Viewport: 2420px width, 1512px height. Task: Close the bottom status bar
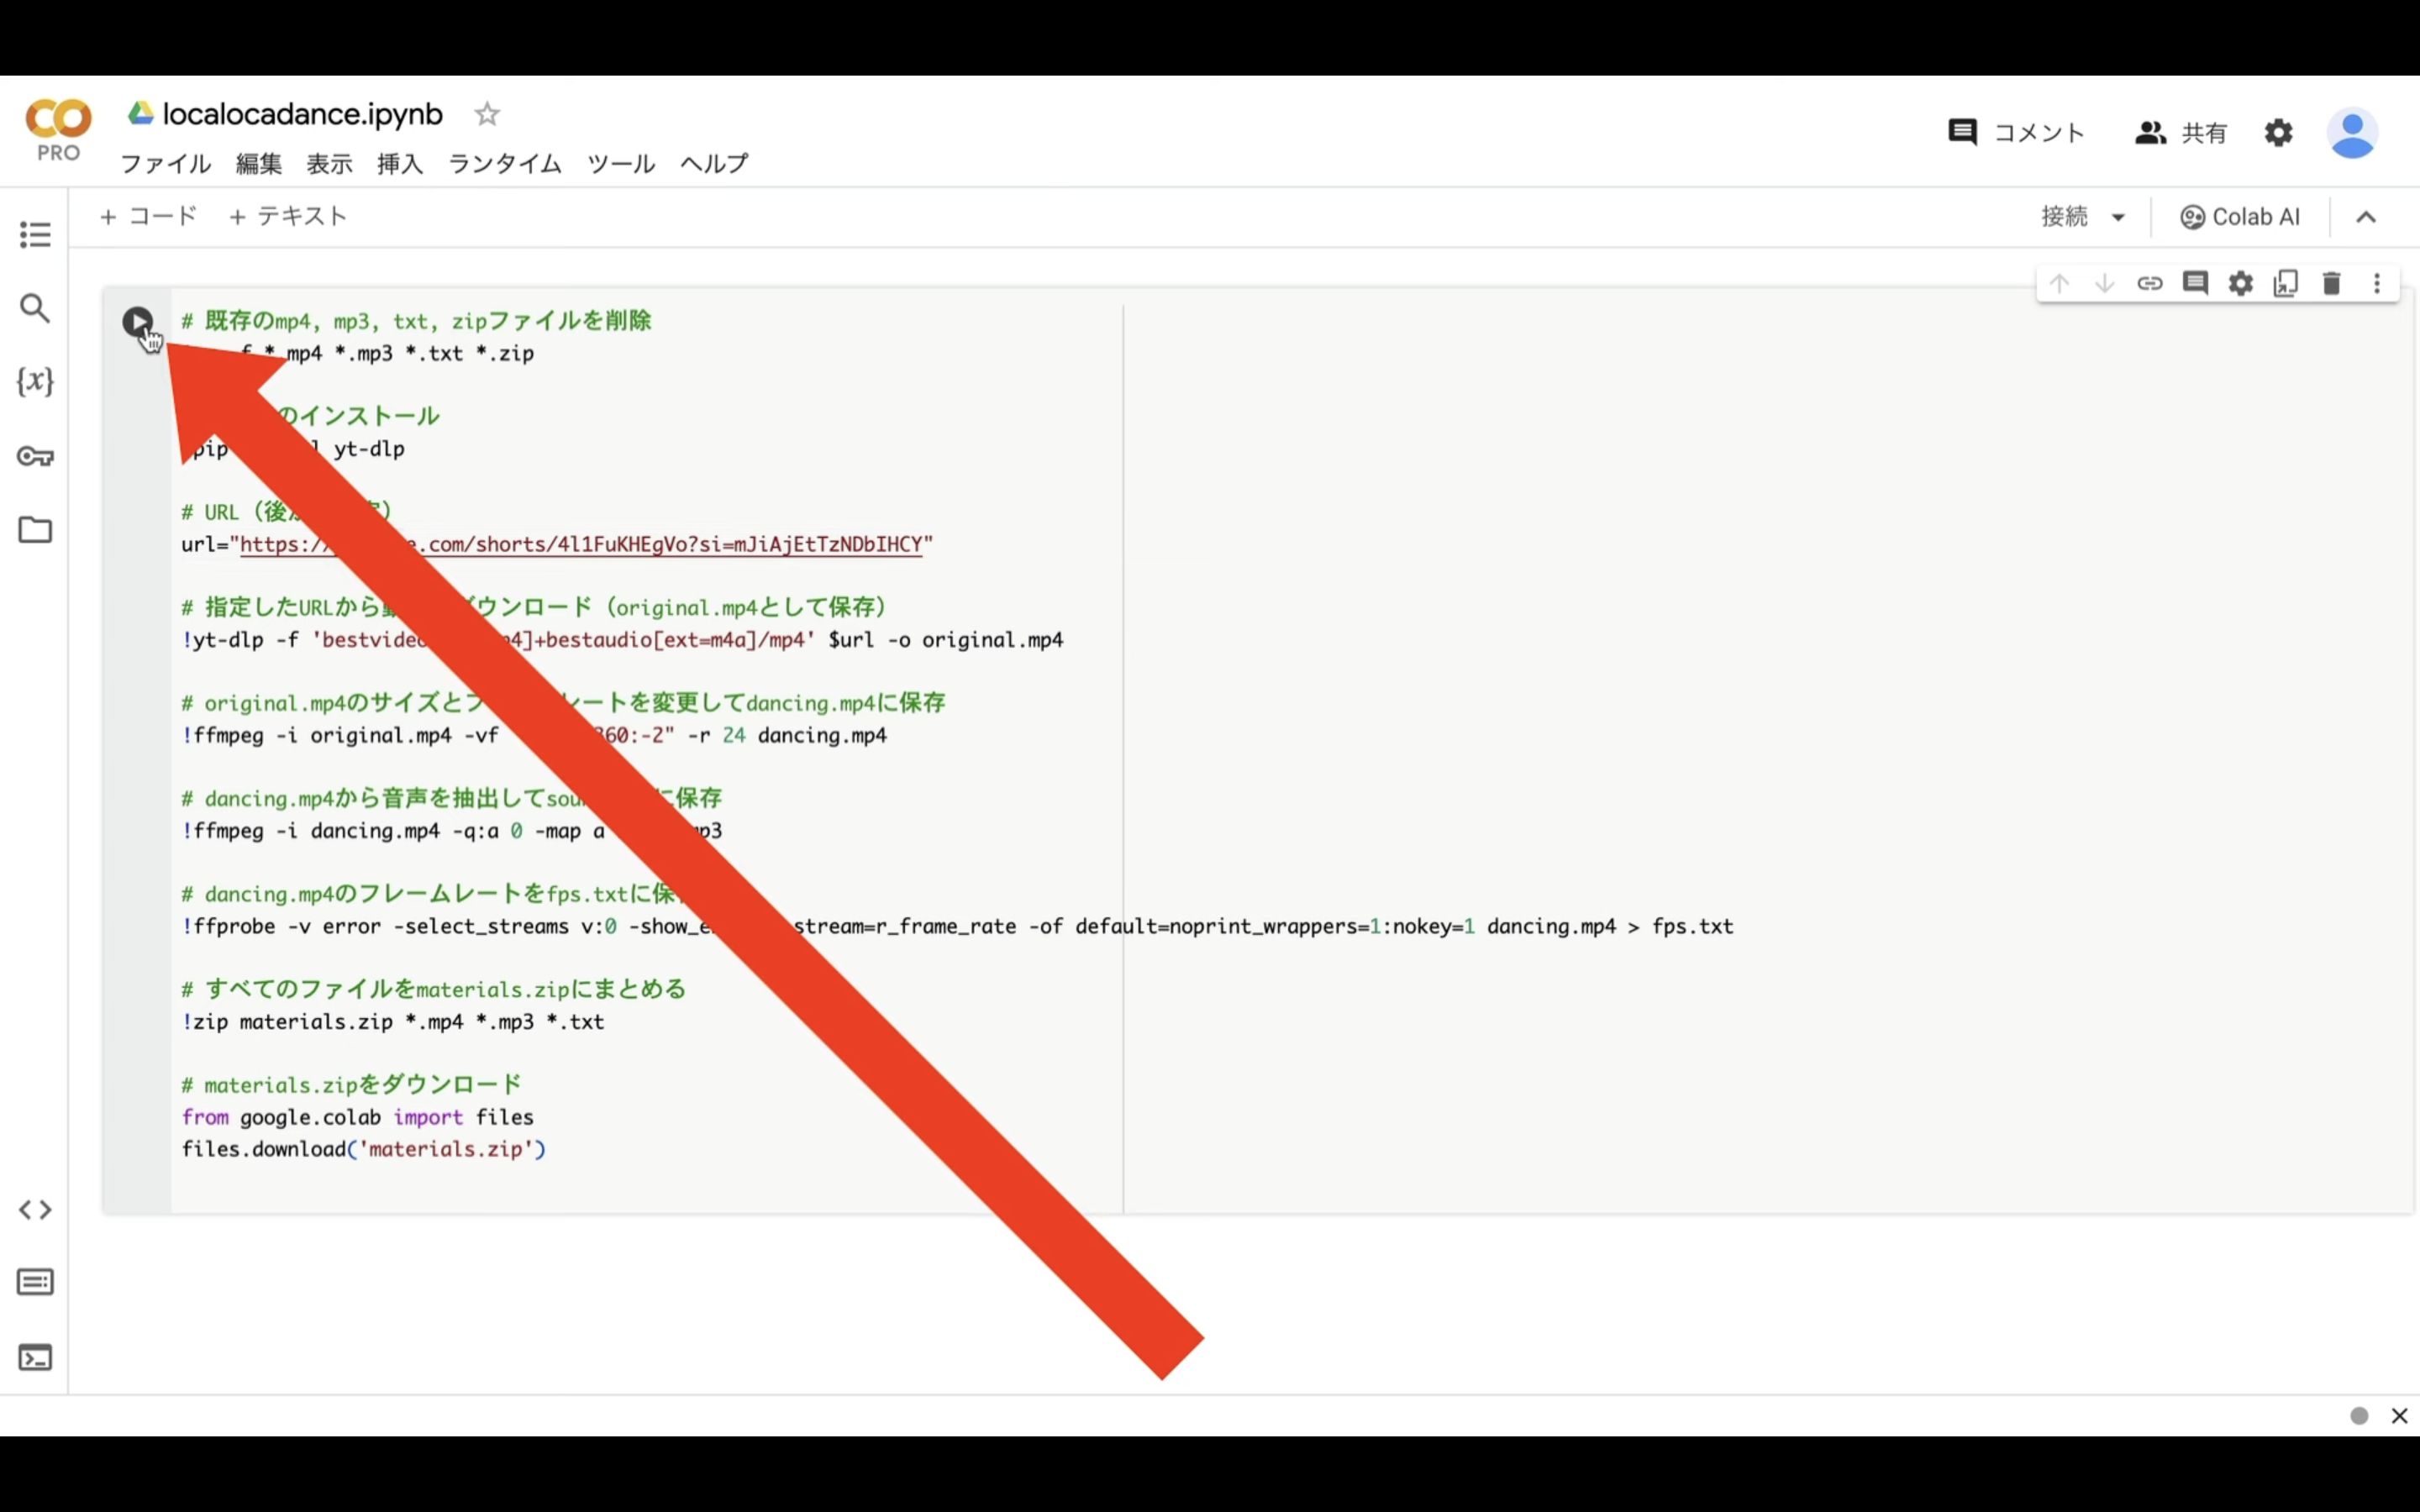[x=2399, y=1415]
